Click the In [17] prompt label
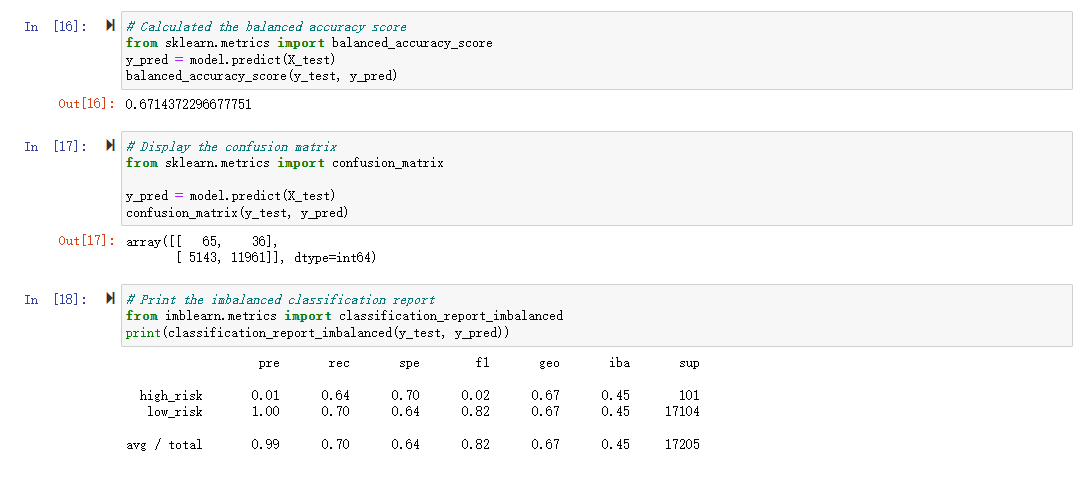 [56, 146]
